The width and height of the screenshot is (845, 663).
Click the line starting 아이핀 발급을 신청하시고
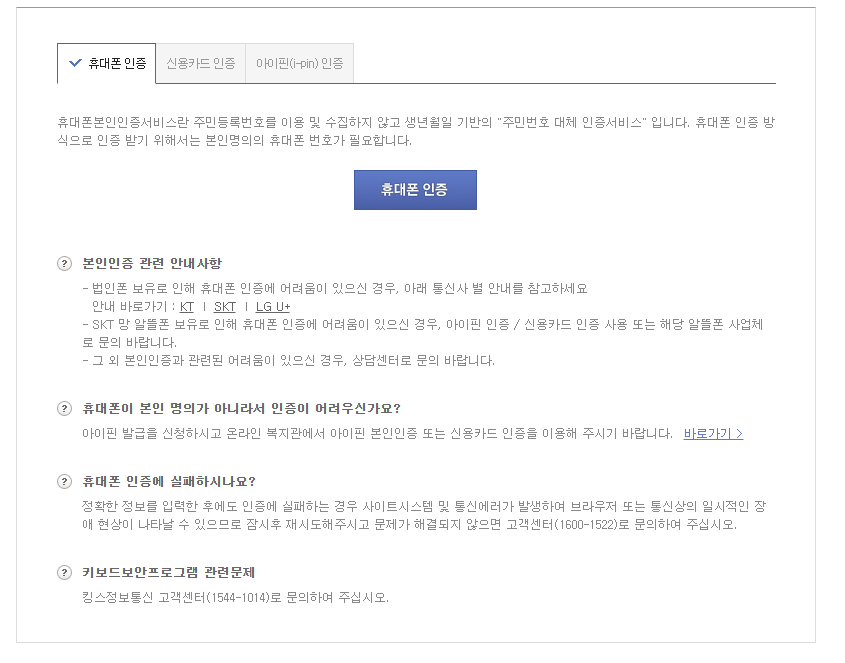(x=377, y=433)
